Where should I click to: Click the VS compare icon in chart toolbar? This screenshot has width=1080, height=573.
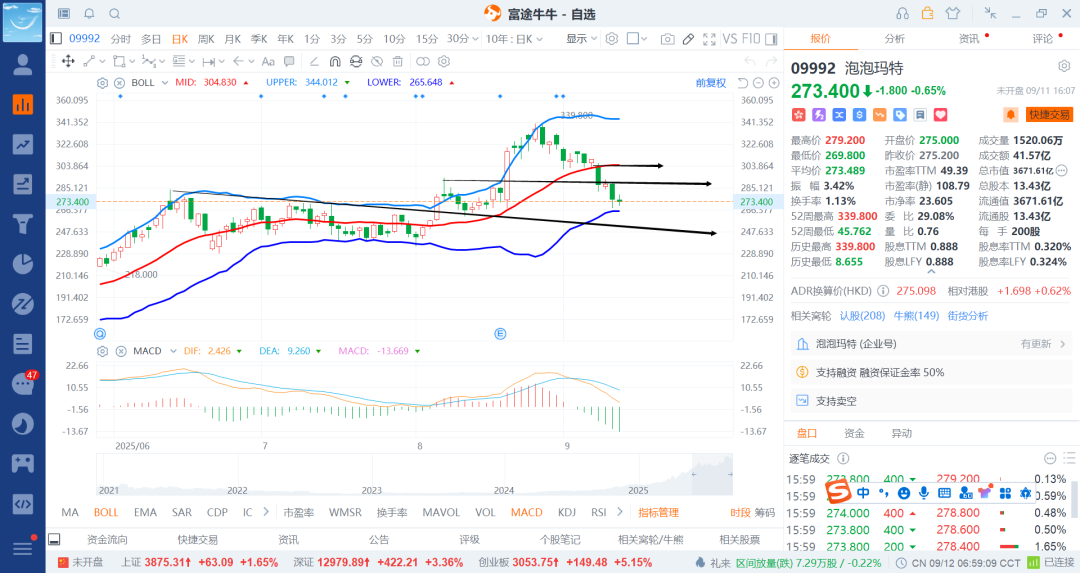[x=730, y=39]
